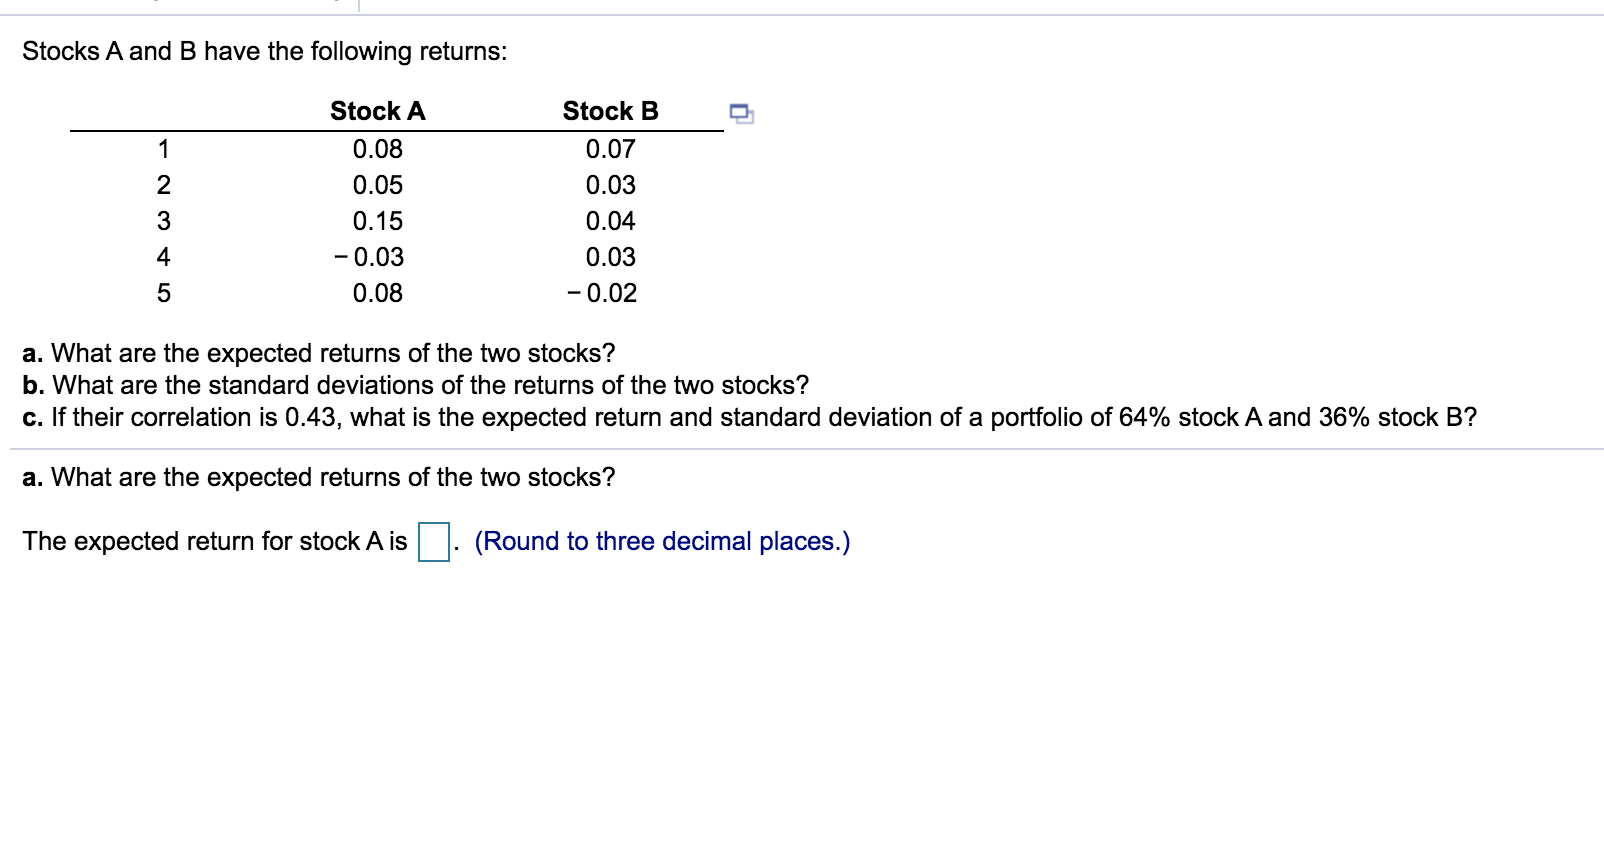Select the 0.15 return value for Stock A
The image size is (1604, 850).
click(x=377, y=220)
